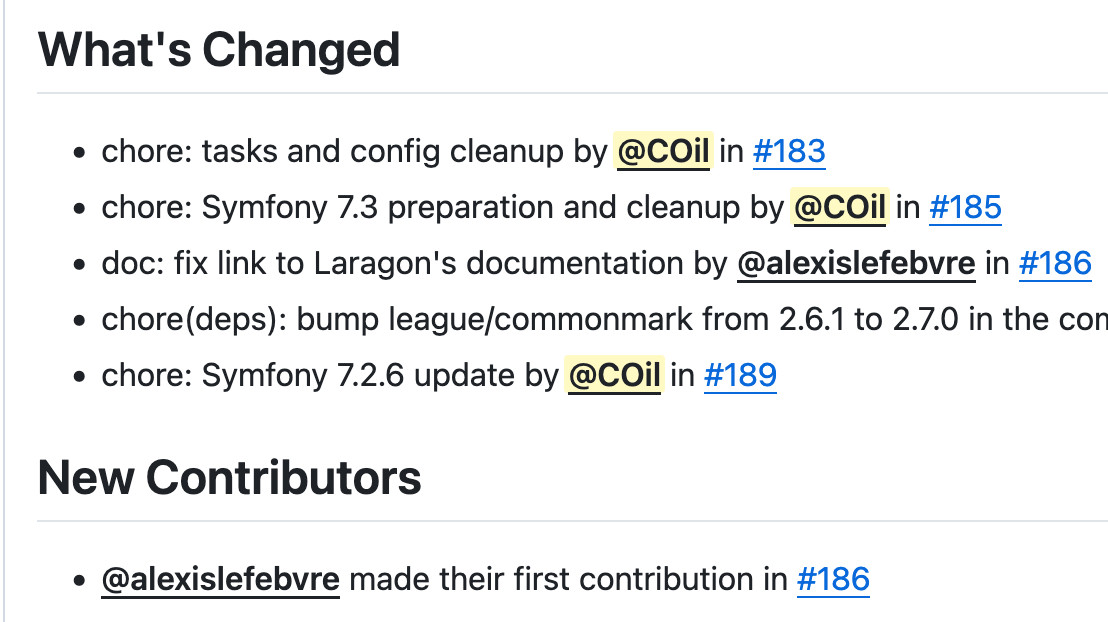Open pull request #185 link
Image resolution: width=1108 pixels, height=622 pixels.
965,207
